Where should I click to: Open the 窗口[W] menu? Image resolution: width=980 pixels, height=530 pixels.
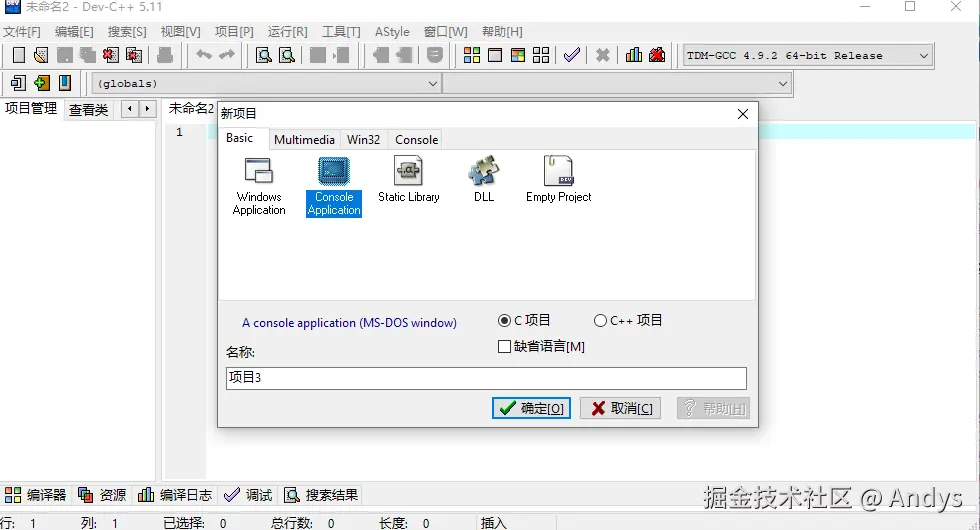pyautogui.click(x=446, y=31)
